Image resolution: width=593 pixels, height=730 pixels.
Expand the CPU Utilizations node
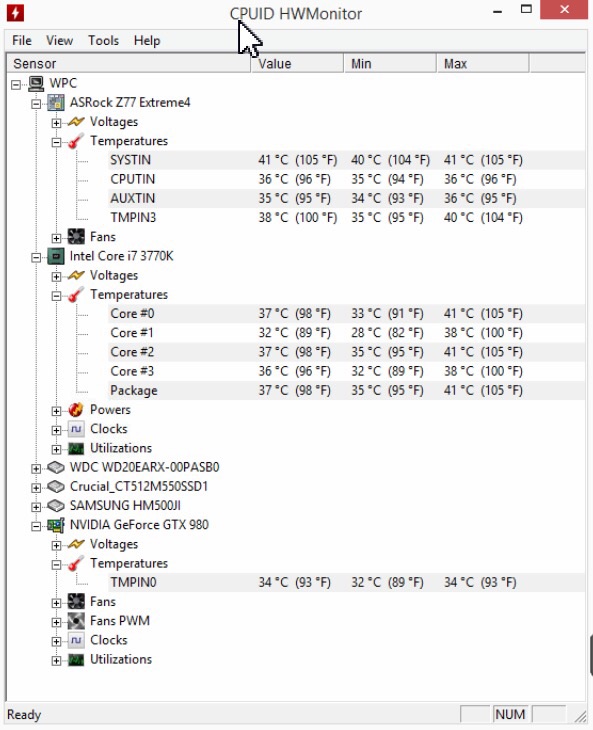pos(56,449)
